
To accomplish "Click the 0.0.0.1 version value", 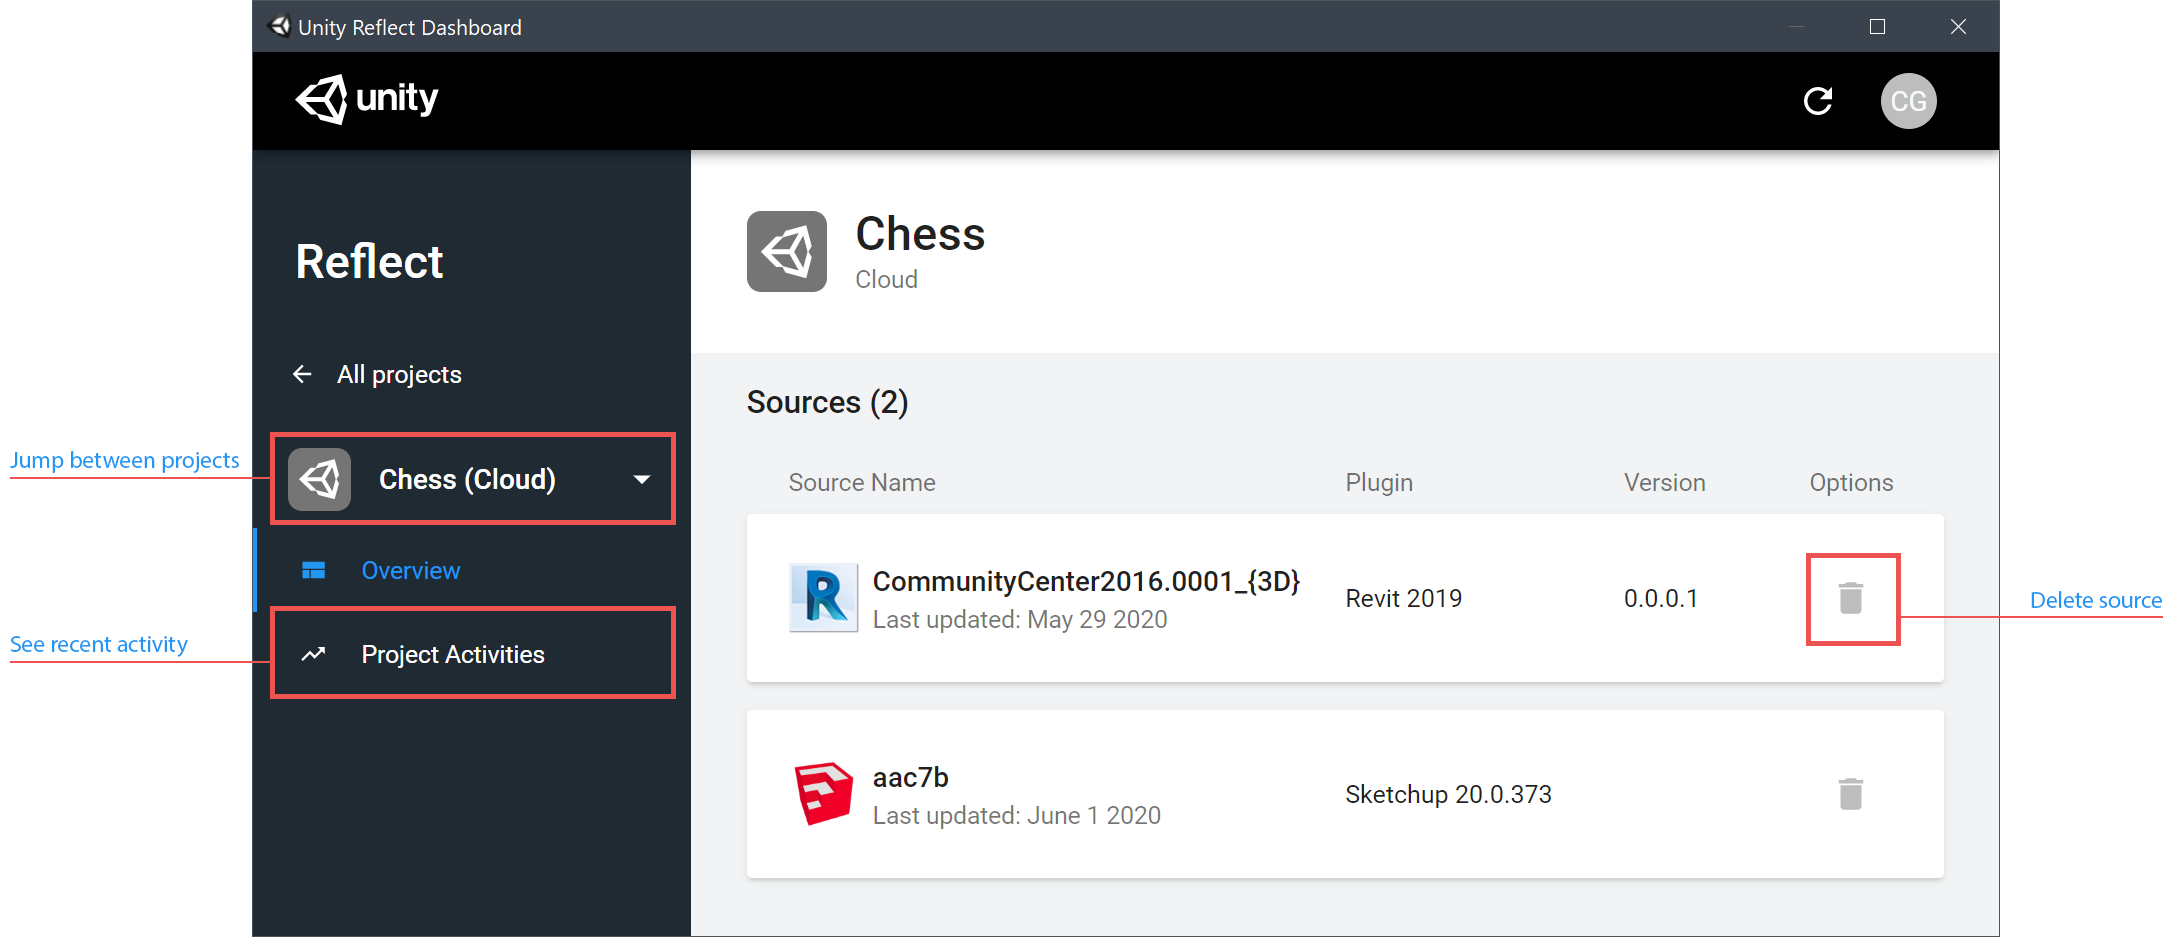I will pyautogui.click(x=1661, y=598).
